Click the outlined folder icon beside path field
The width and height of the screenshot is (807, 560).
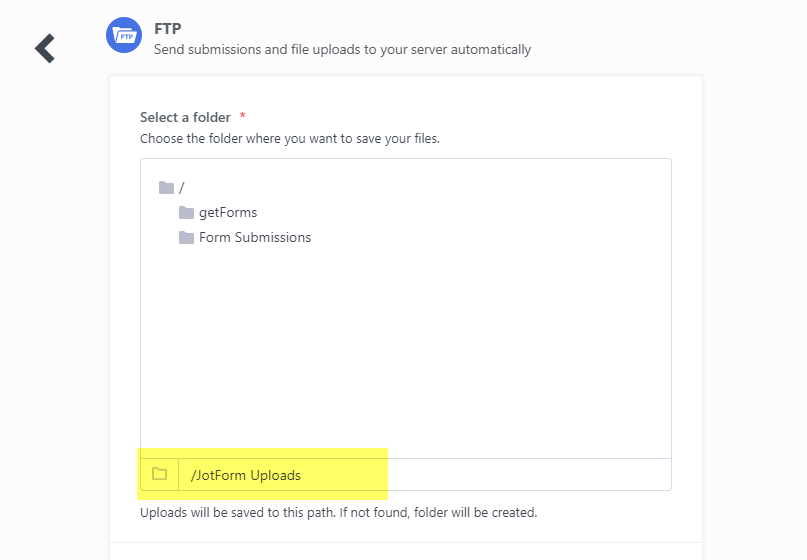point(159,475)
